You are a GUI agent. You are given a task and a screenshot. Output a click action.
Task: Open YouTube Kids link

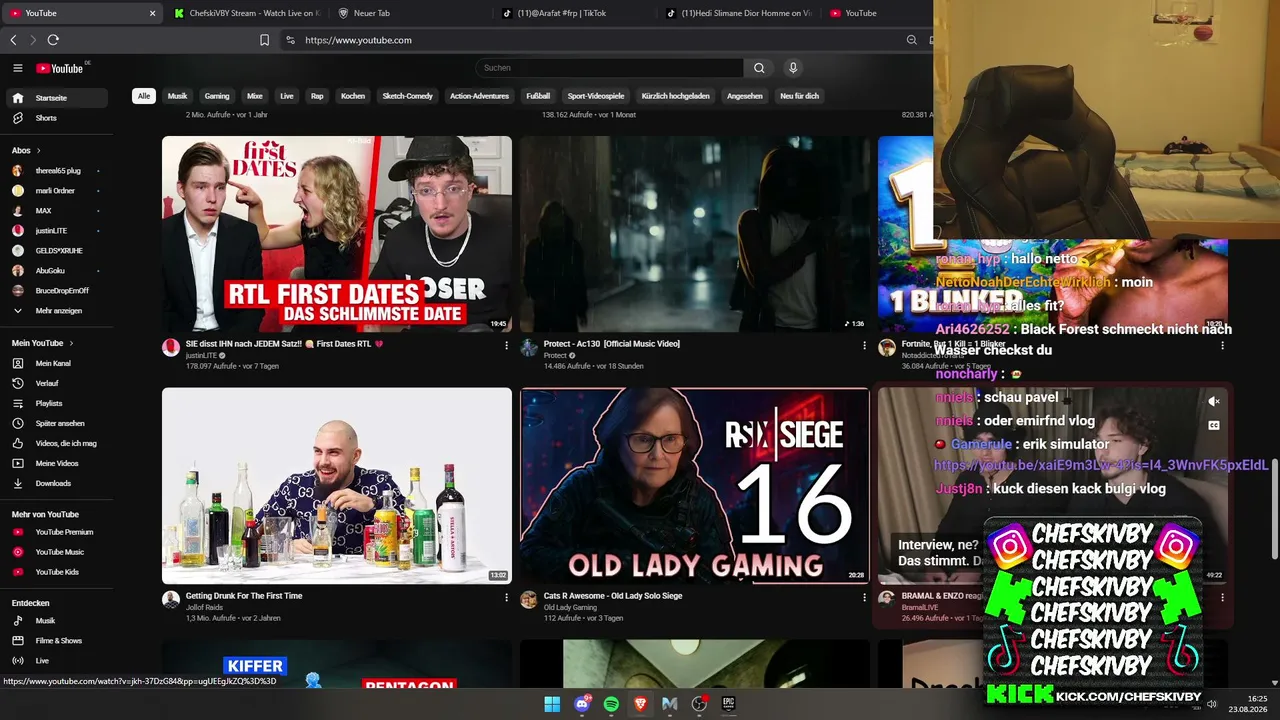[x=57, y=572]
